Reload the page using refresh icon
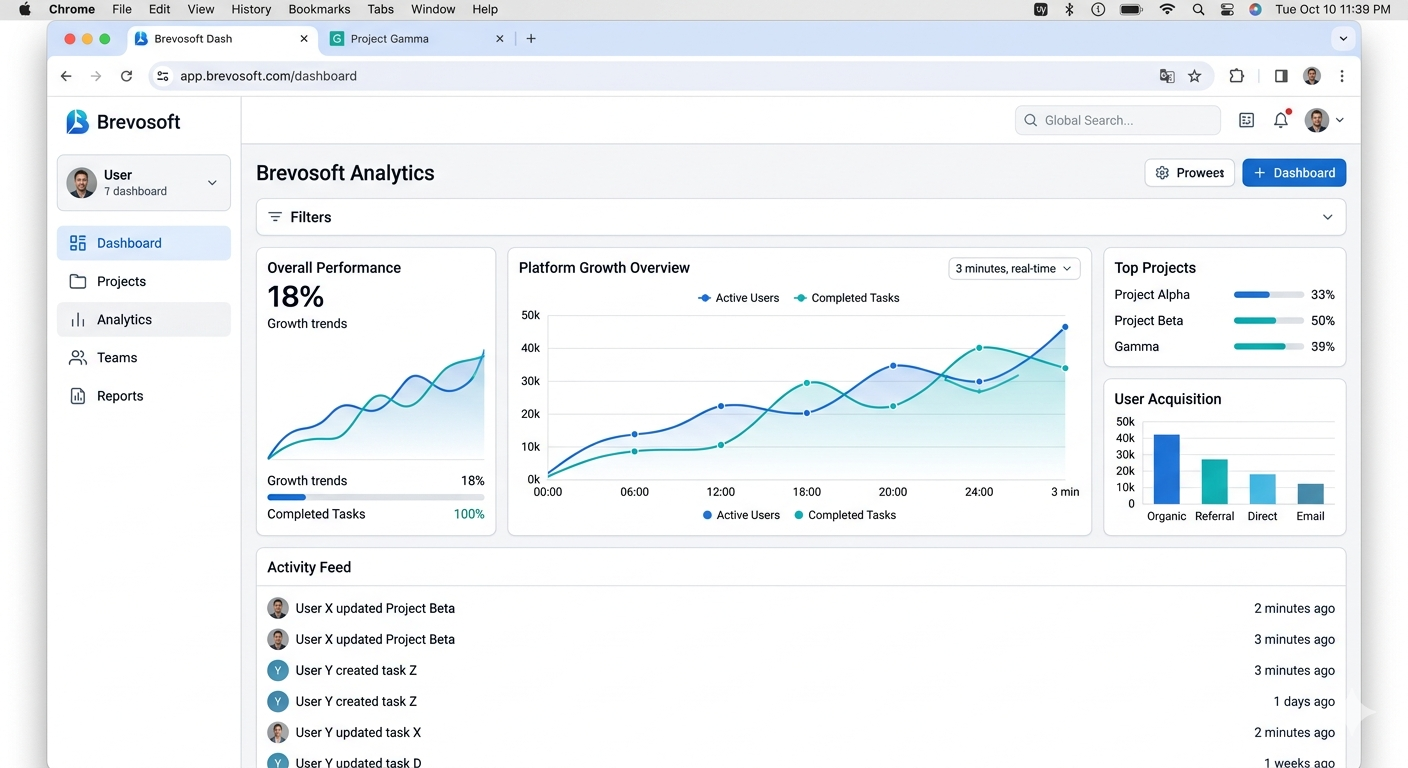The image size is (1408, 768). 126,76
